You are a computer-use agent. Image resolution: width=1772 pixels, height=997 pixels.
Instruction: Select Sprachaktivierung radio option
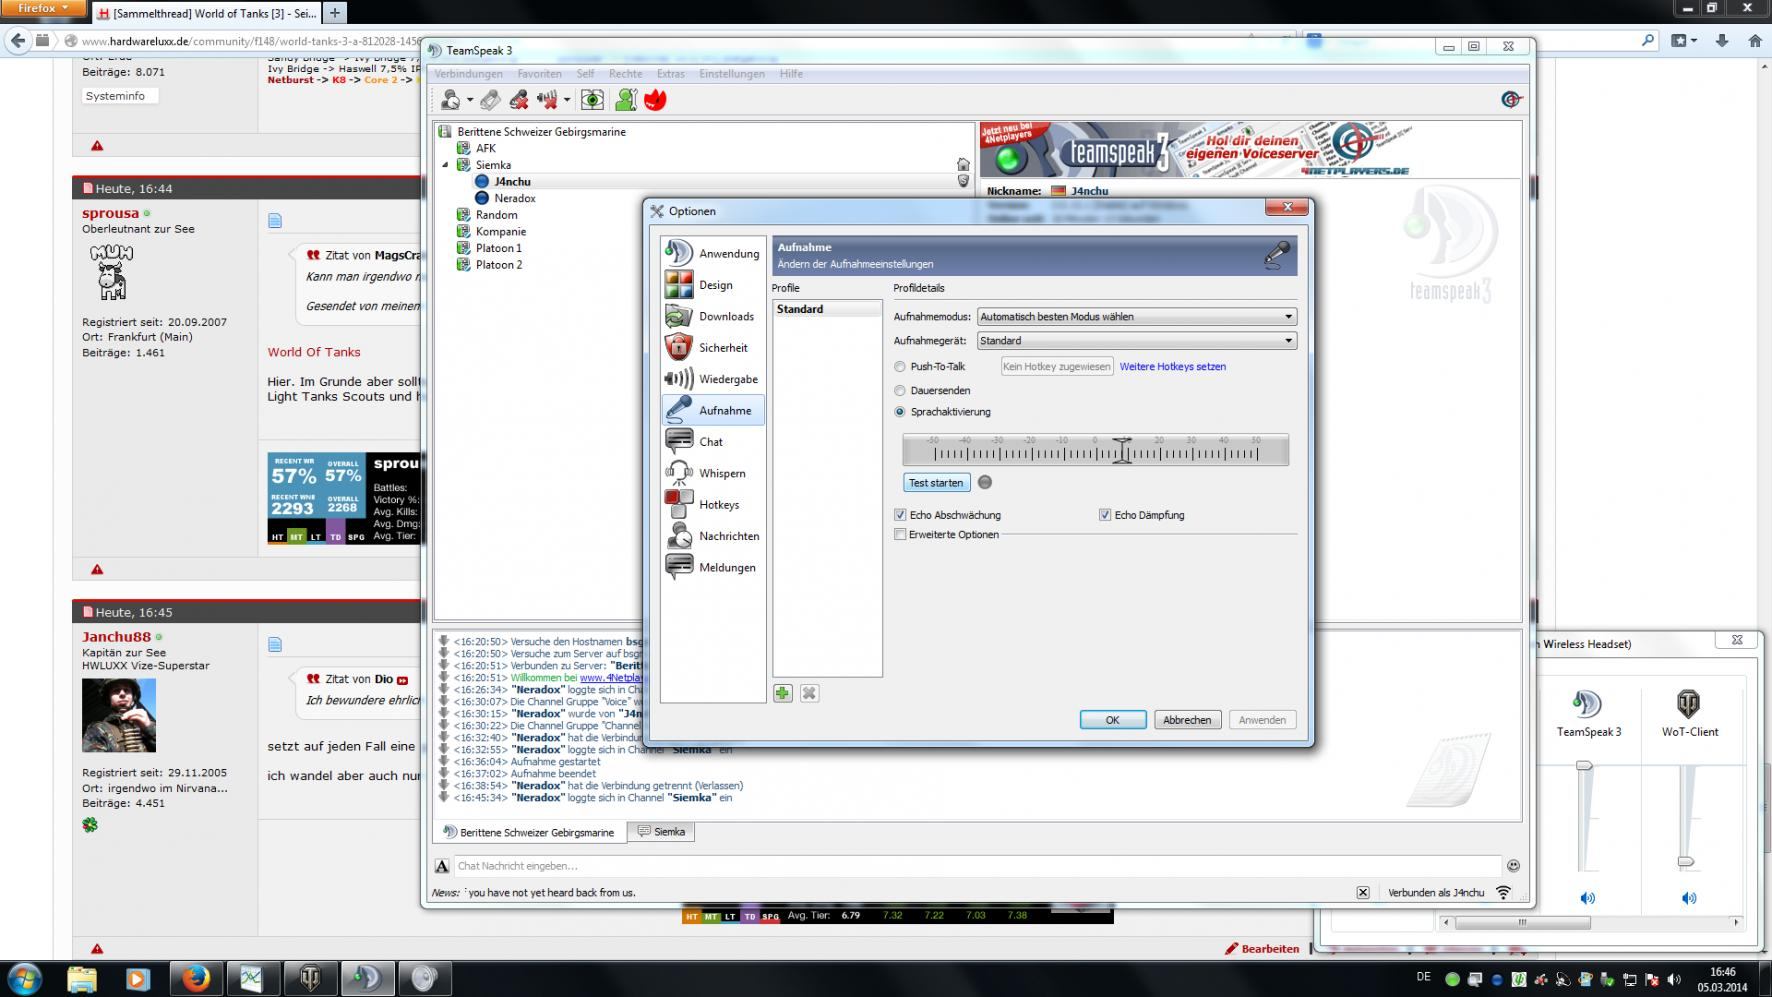[900, 412]
